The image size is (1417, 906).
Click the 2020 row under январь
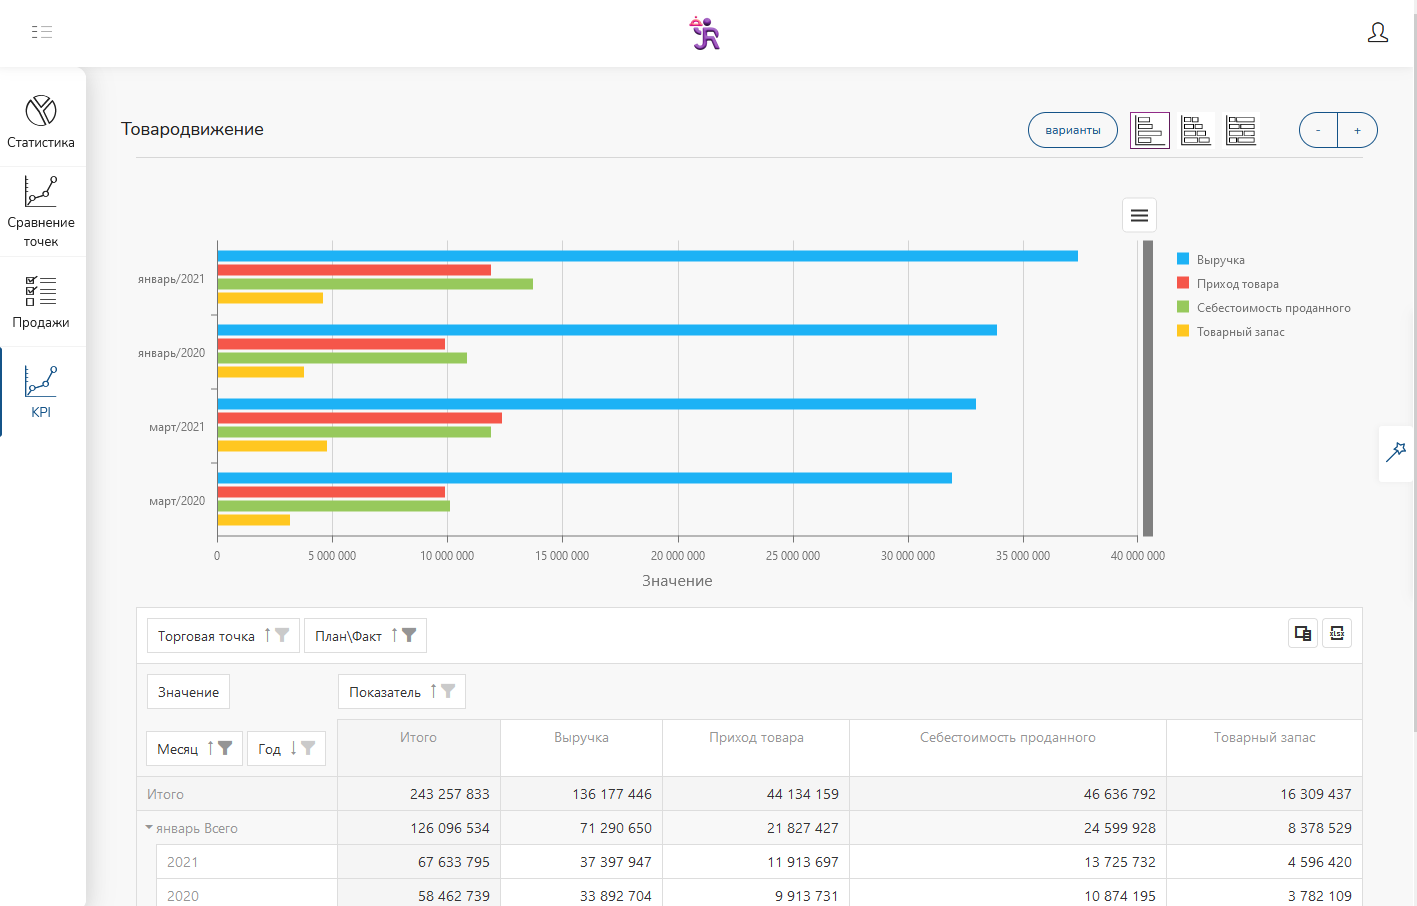pyautogui.click(x=247, y=894)
